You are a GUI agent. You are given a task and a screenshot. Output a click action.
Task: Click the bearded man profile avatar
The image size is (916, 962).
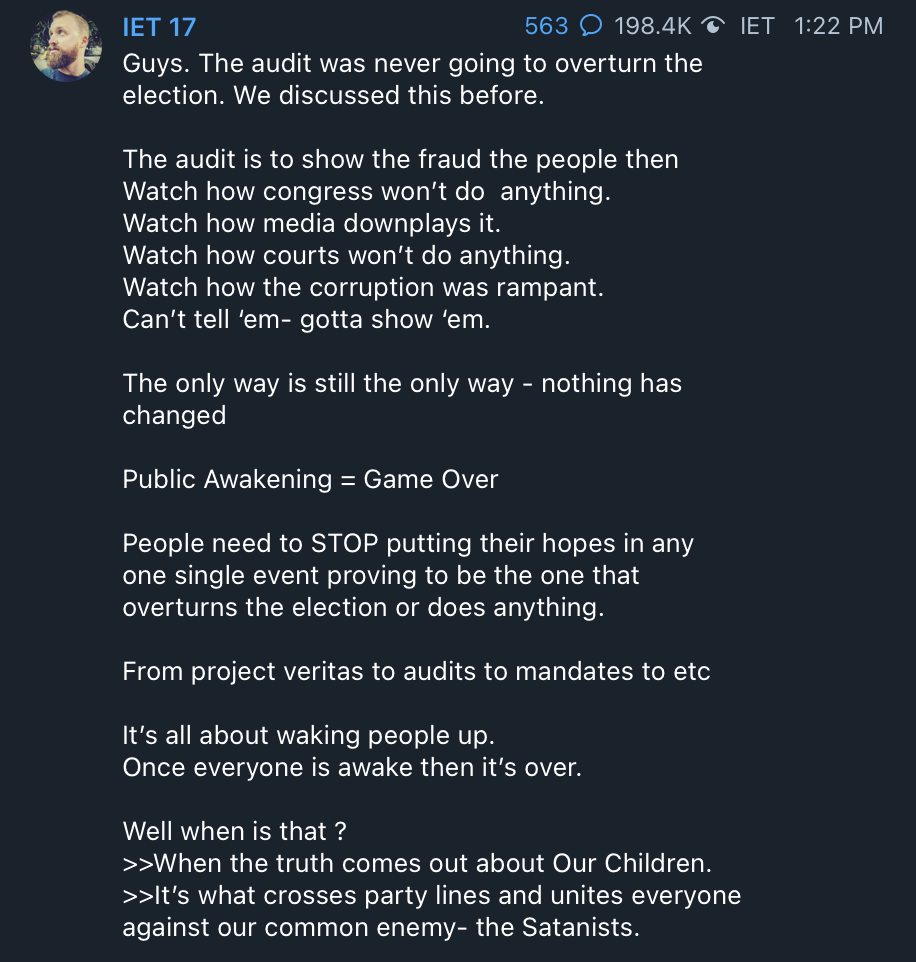click(66, 47)
